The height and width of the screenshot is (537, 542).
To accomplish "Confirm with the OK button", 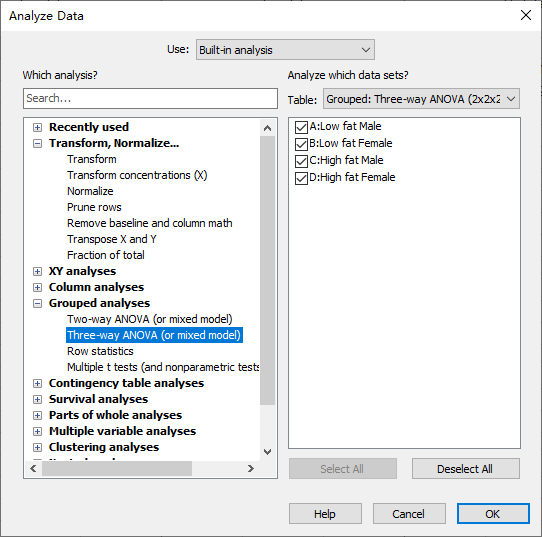I will pyautogui.click(x=493, y=514).
